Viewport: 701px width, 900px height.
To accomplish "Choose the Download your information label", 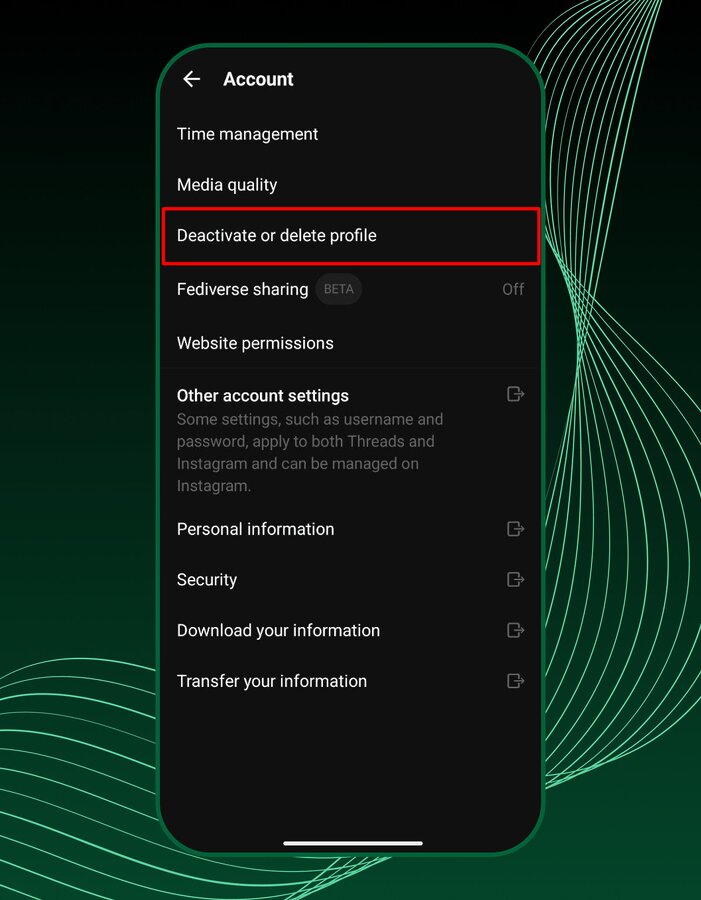I will tap(278, 630).
